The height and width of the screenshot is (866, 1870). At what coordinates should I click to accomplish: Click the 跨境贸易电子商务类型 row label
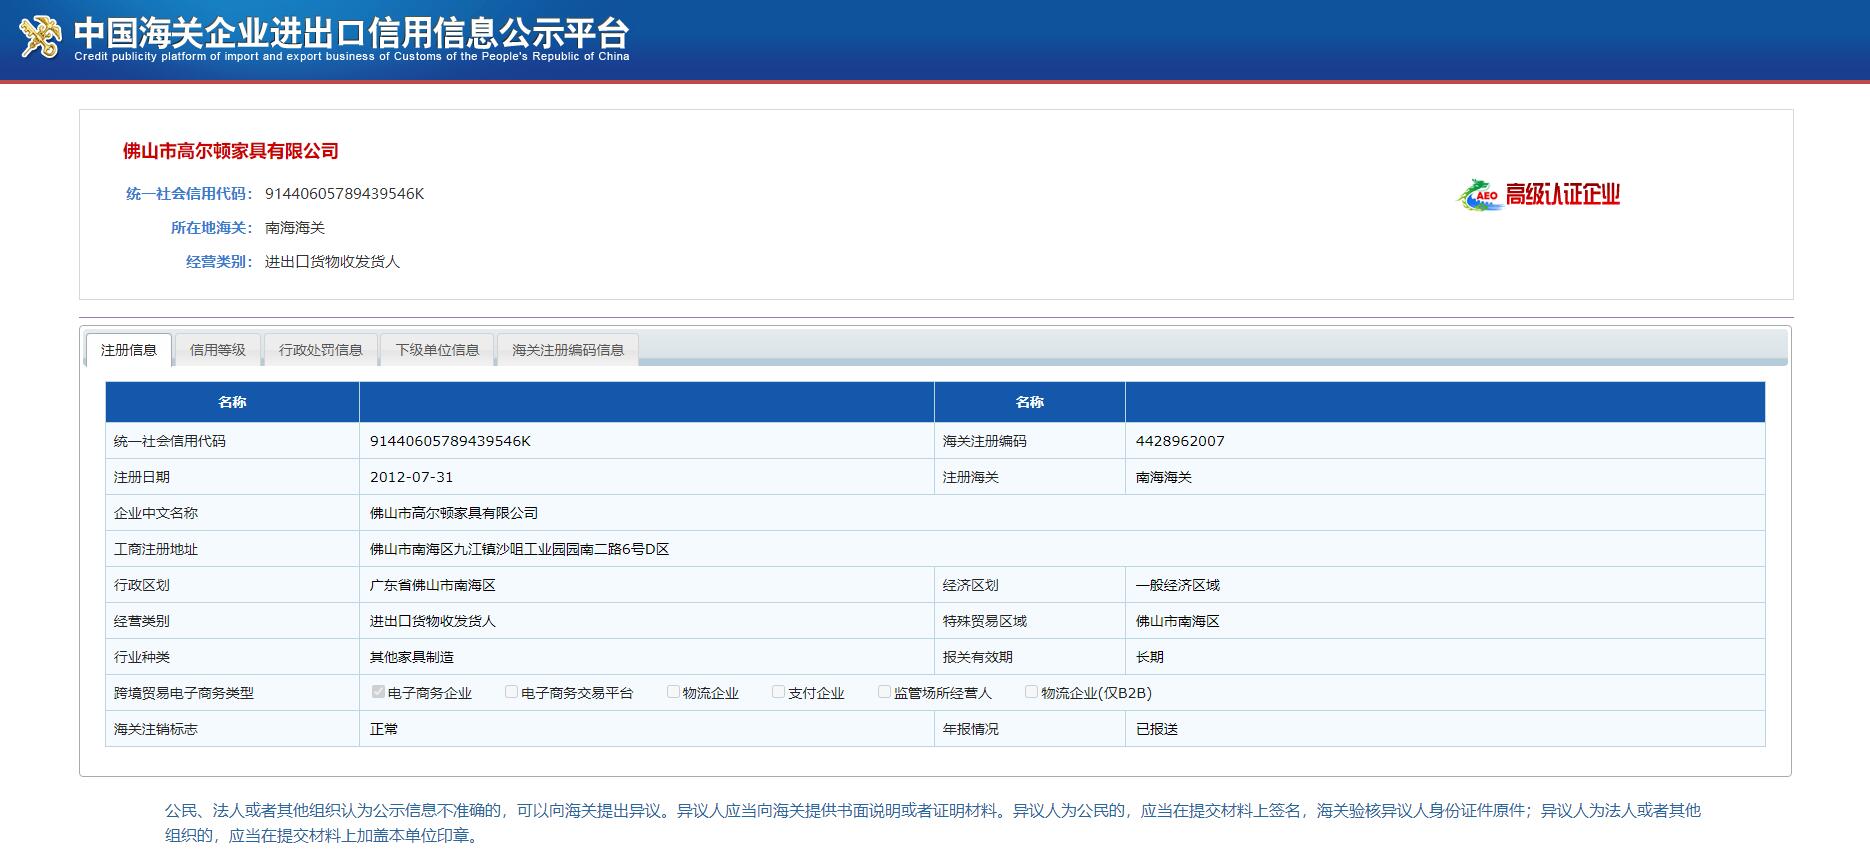184,693
